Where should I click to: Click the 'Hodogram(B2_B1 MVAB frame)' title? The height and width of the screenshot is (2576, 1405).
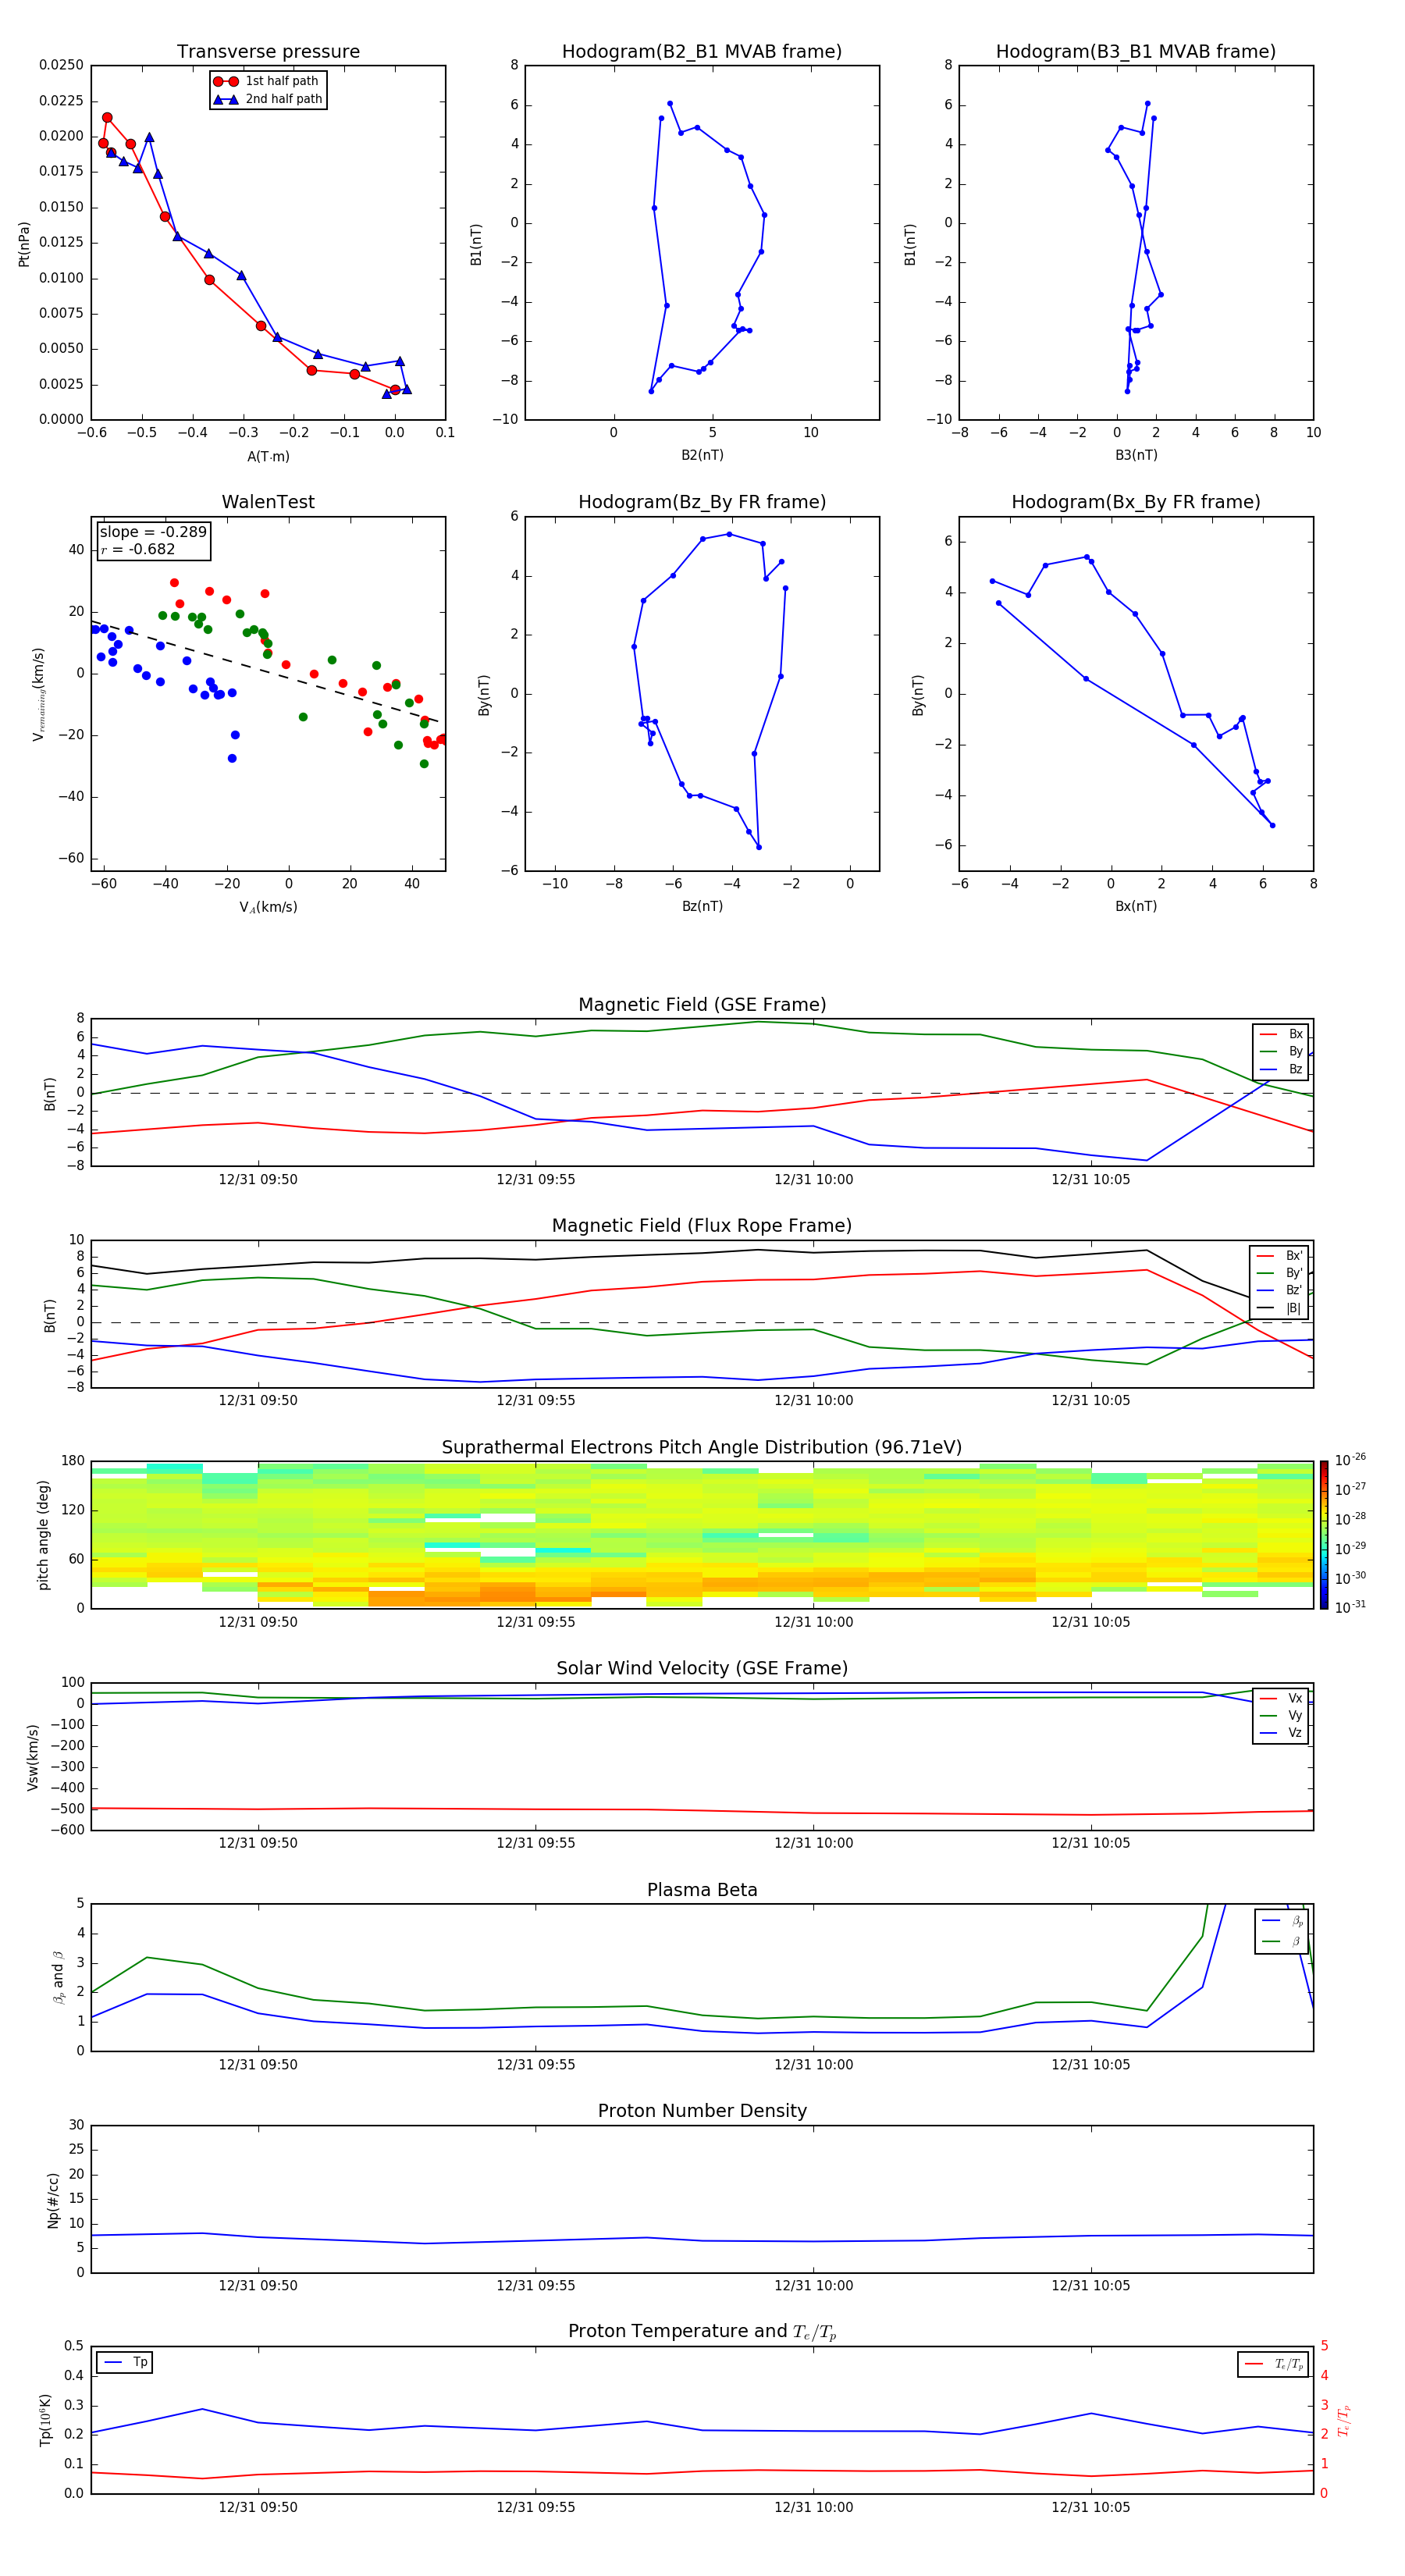[702, 52]
